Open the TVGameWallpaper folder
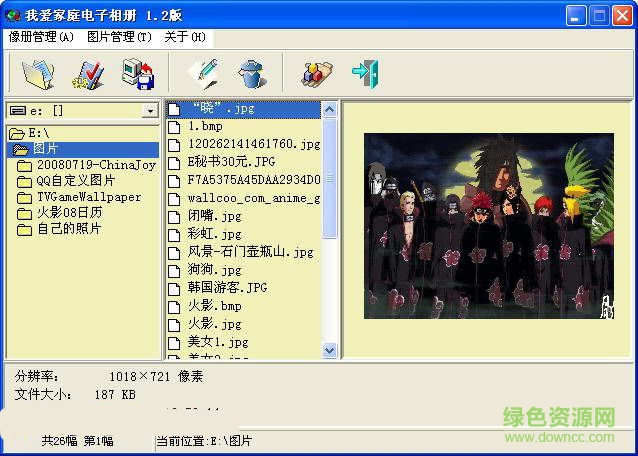 click(x=89, y=197)
